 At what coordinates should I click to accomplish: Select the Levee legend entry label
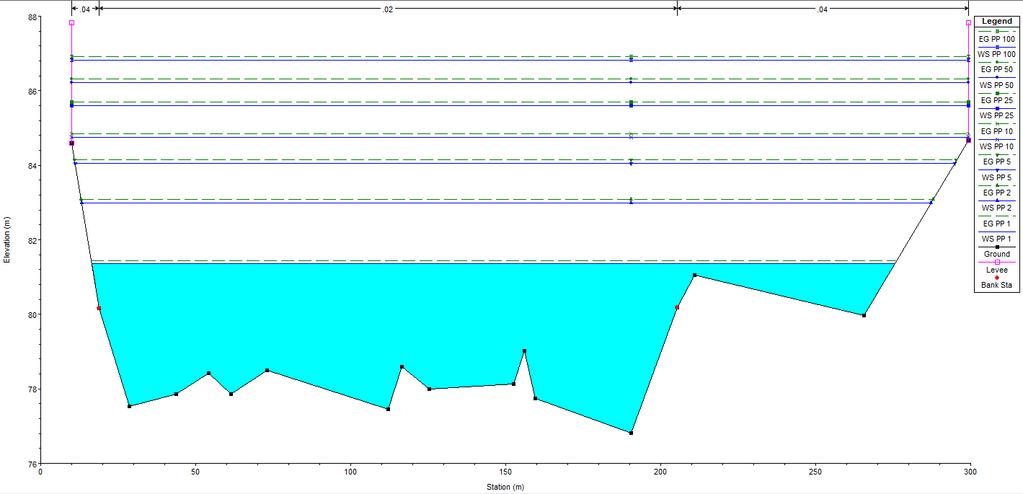(x=997, y=269)
